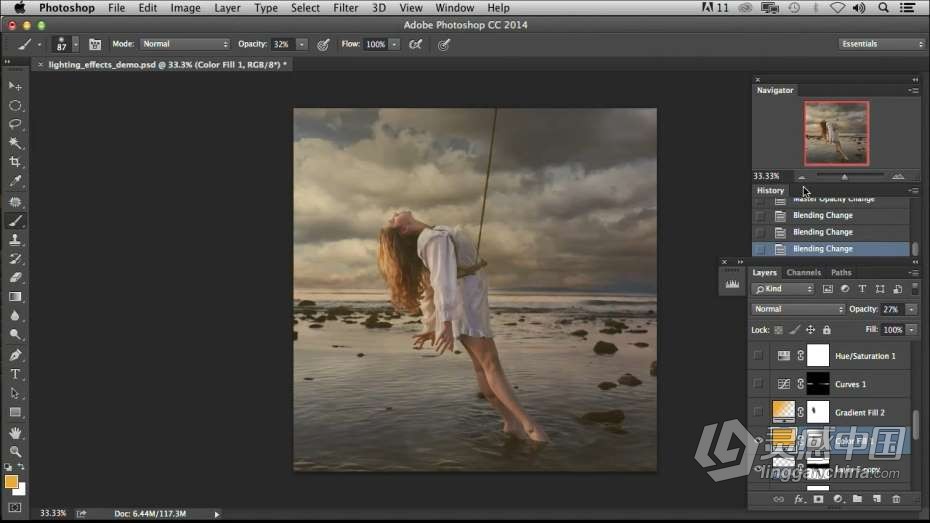
Task: Toggle pressure for size button
Action: (444, 44)
